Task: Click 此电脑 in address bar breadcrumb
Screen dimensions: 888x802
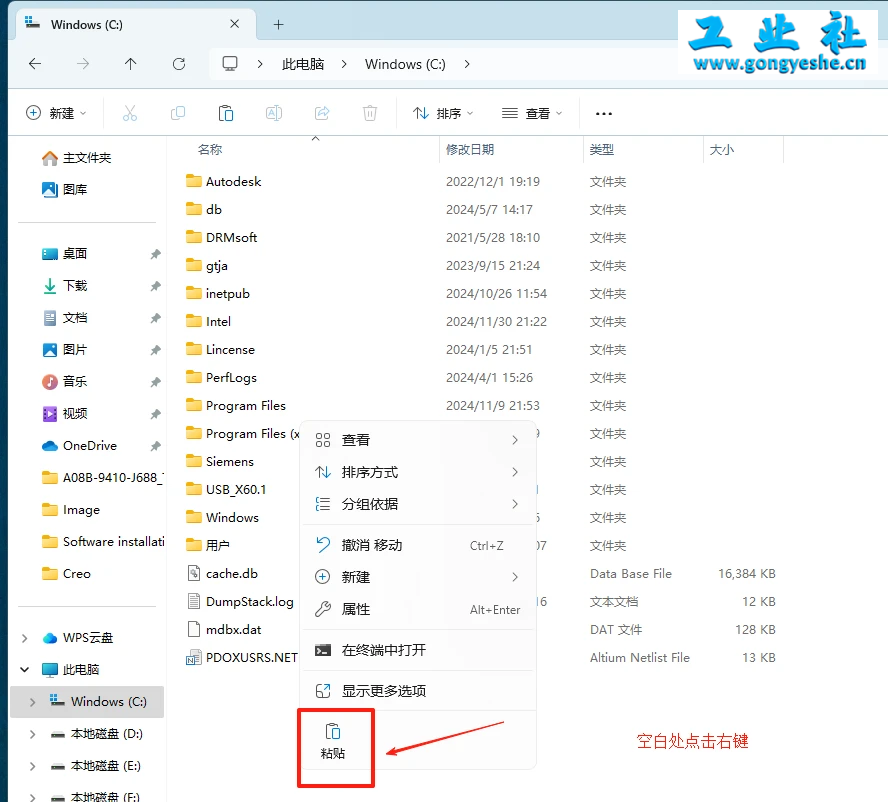Action: coord(303,64)
